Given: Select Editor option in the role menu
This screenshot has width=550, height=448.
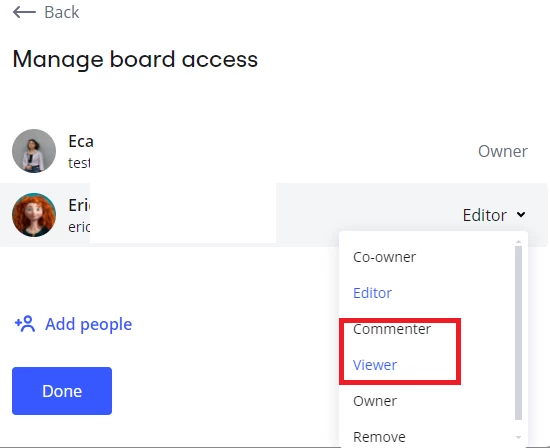Looking at the screenshot, I should [372, 293].
